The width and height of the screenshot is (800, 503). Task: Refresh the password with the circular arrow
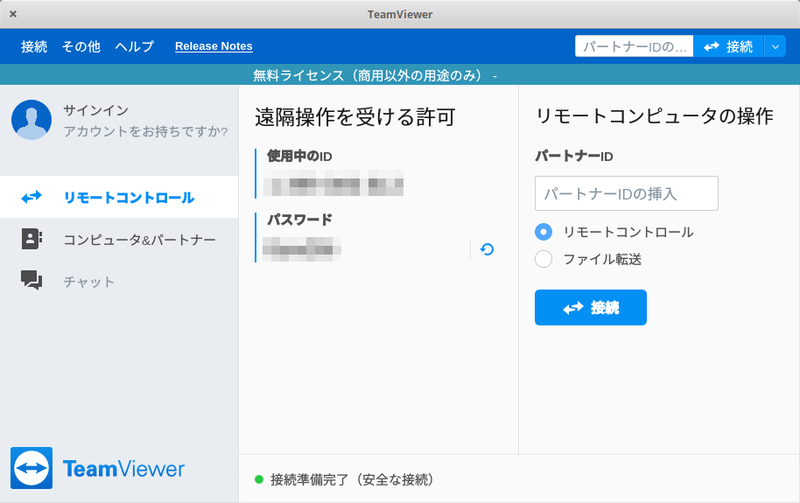click(x=487, y=249)
